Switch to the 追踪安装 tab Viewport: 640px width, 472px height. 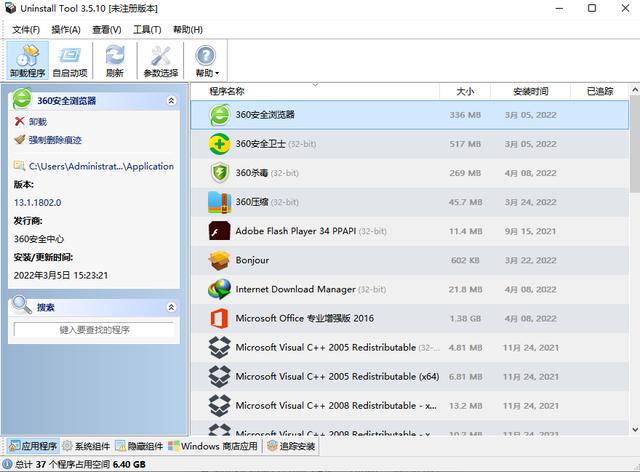[x=291, y=446]
